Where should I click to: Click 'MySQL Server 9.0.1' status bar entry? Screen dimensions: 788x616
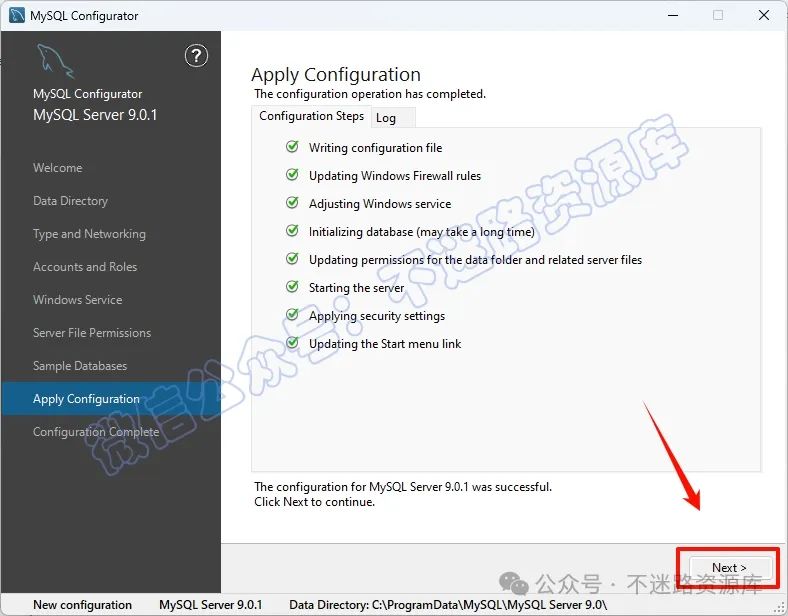[211, 604]
